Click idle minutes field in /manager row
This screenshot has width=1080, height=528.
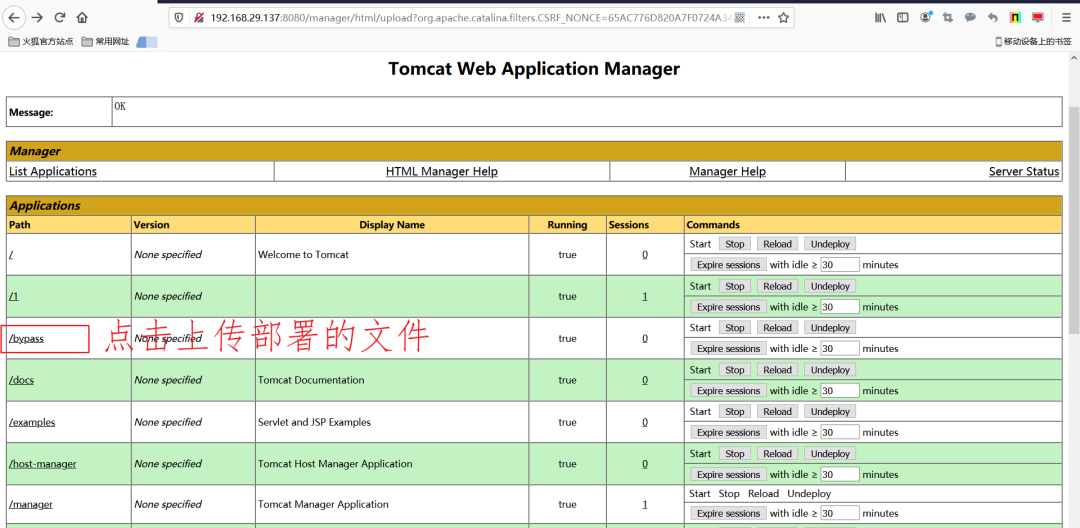[x=840, y=514]
